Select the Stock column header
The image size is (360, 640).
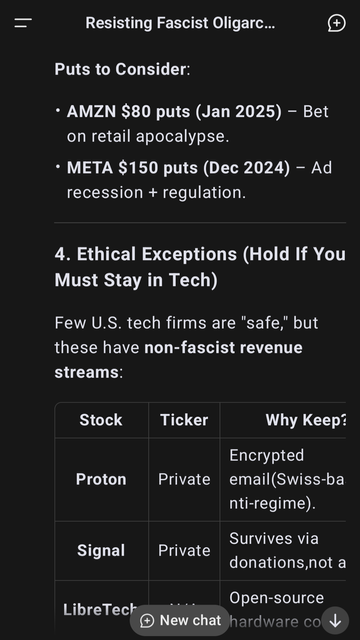click(x=101, y=420)
